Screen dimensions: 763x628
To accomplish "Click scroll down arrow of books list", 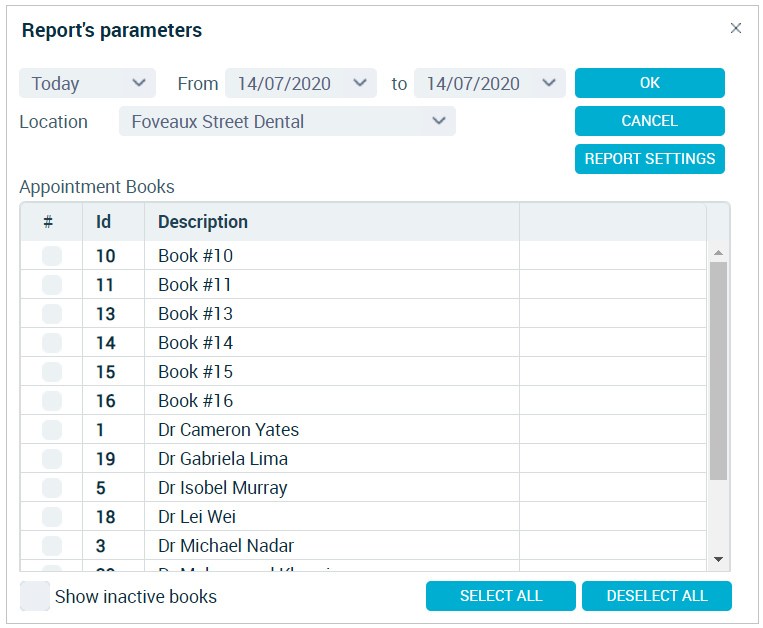I will (x=718, y=559).
